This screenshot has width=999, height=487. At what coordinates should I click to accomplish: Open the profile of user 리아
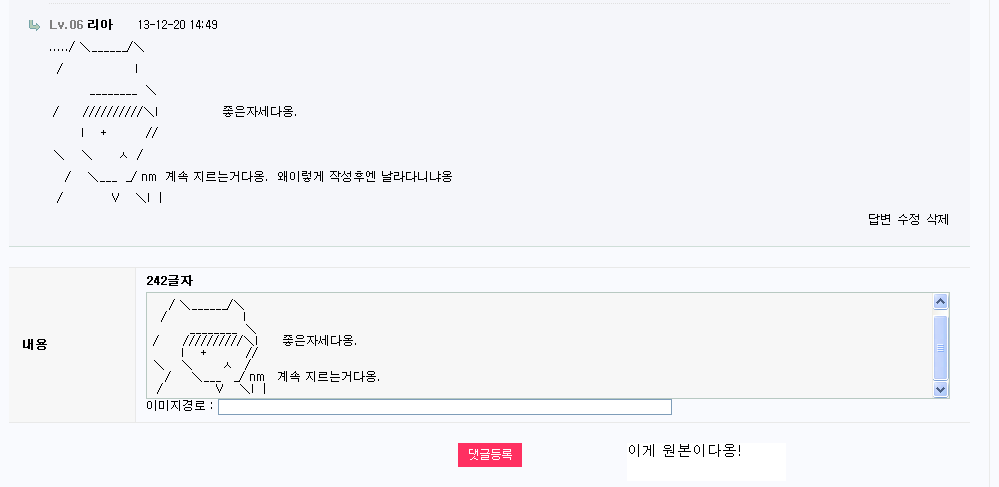pos(100,25)
